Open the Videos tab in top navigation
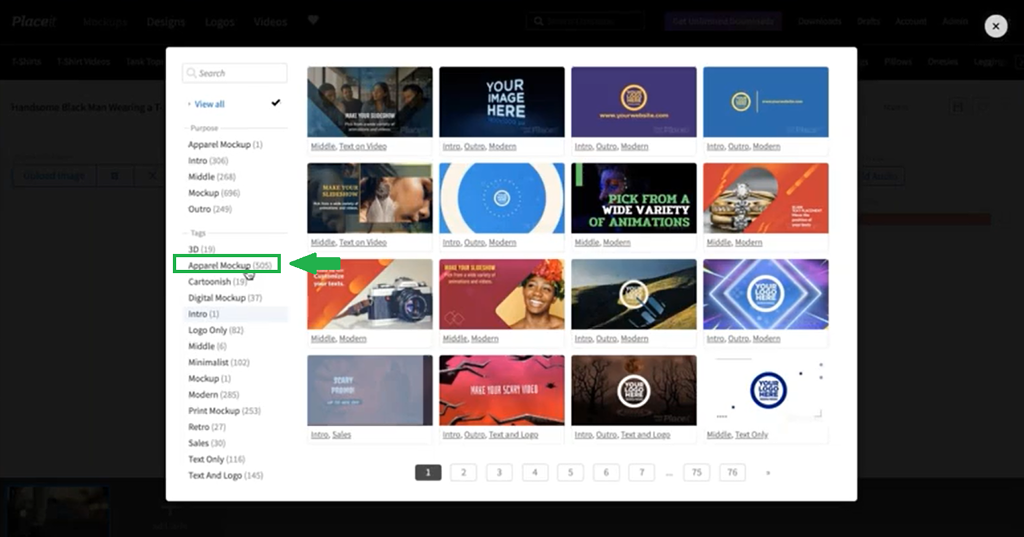Screen dimensions: 1024x537 coord(270,21)
